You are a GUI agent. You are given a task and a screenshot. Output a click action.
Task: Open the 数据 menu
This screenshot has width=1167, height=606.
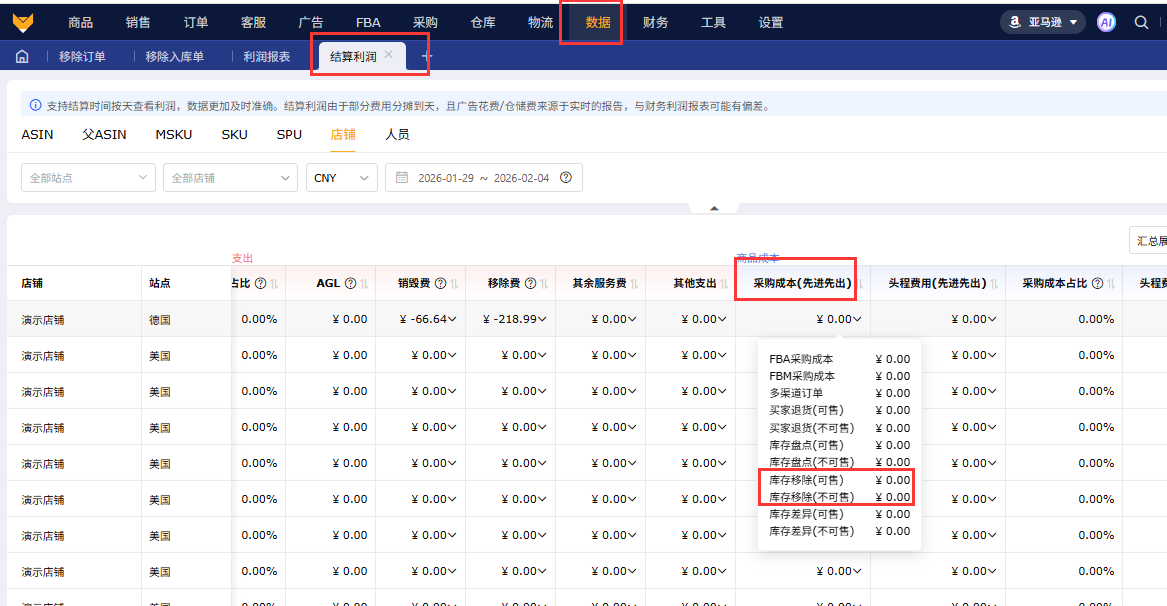598,22
